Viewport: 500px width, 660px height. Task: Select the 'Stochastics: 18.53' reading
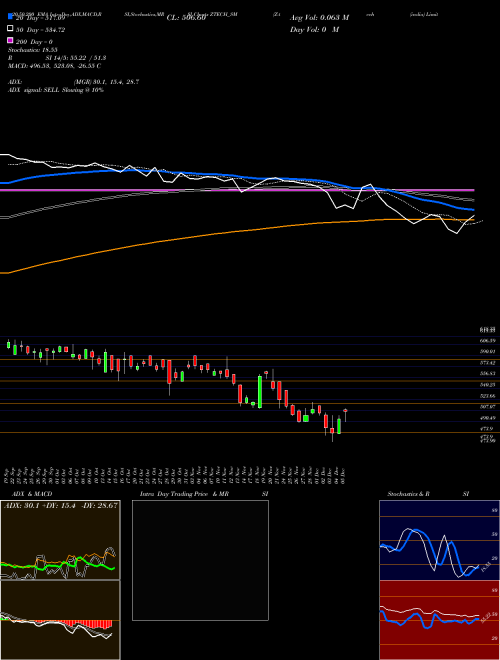[x=32, y=50]
